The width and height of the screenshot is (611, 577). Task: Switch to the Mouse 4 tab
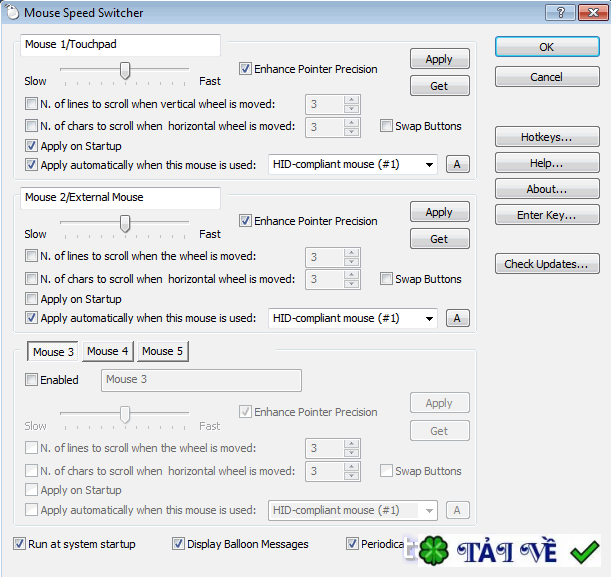(108, 351)
